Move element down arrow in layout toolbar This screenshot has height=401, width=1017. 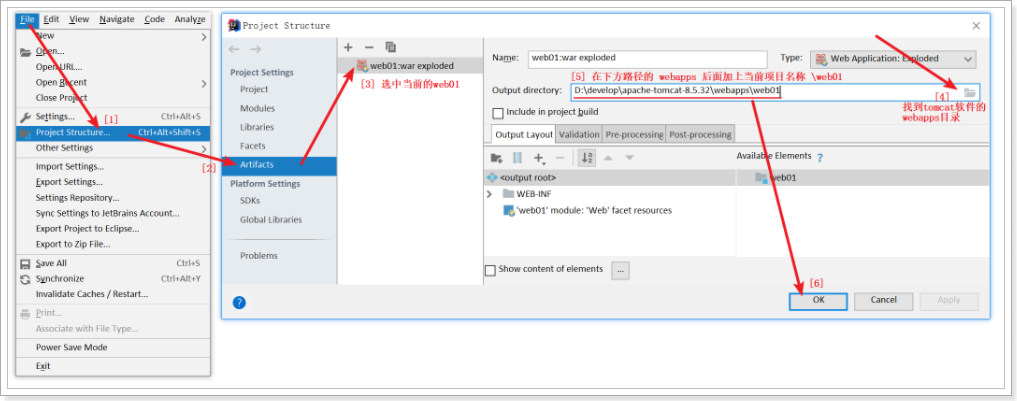[629, 158]
